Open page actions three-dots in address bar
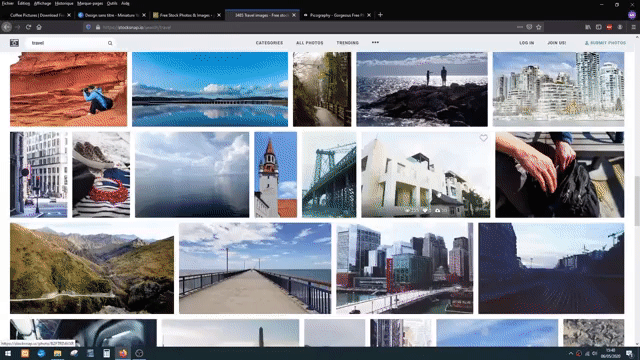The height and width of the screenshot is (360, 640). coord(520,27)
